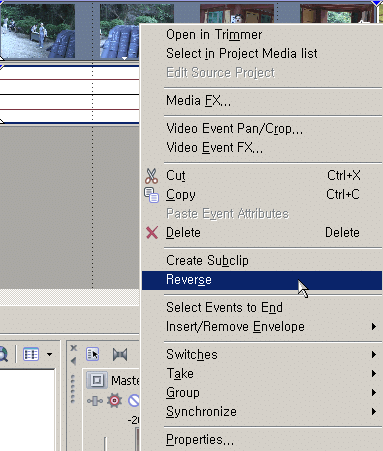Expand the Synchronize submenu
Screen dimensions: 383x451
coord(262,412)
